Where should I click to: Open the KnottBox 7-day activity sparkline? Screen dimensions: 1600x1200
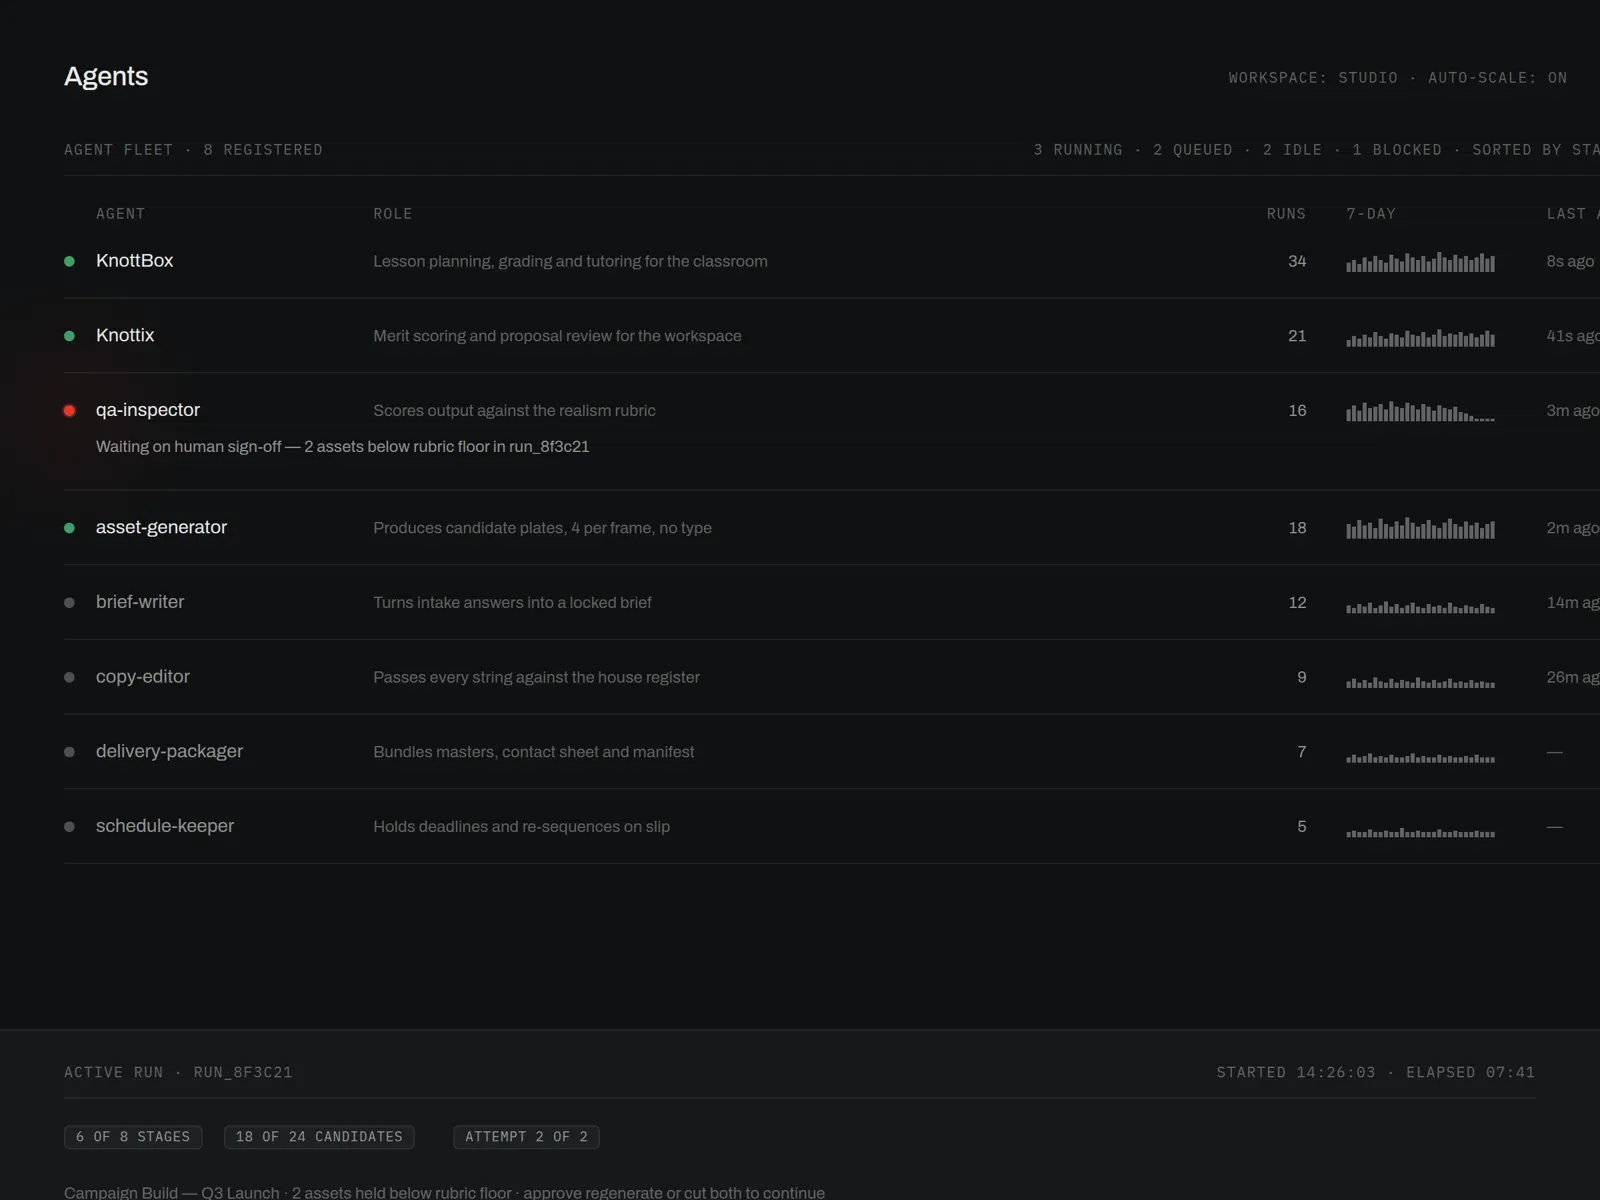(1420, 262)
